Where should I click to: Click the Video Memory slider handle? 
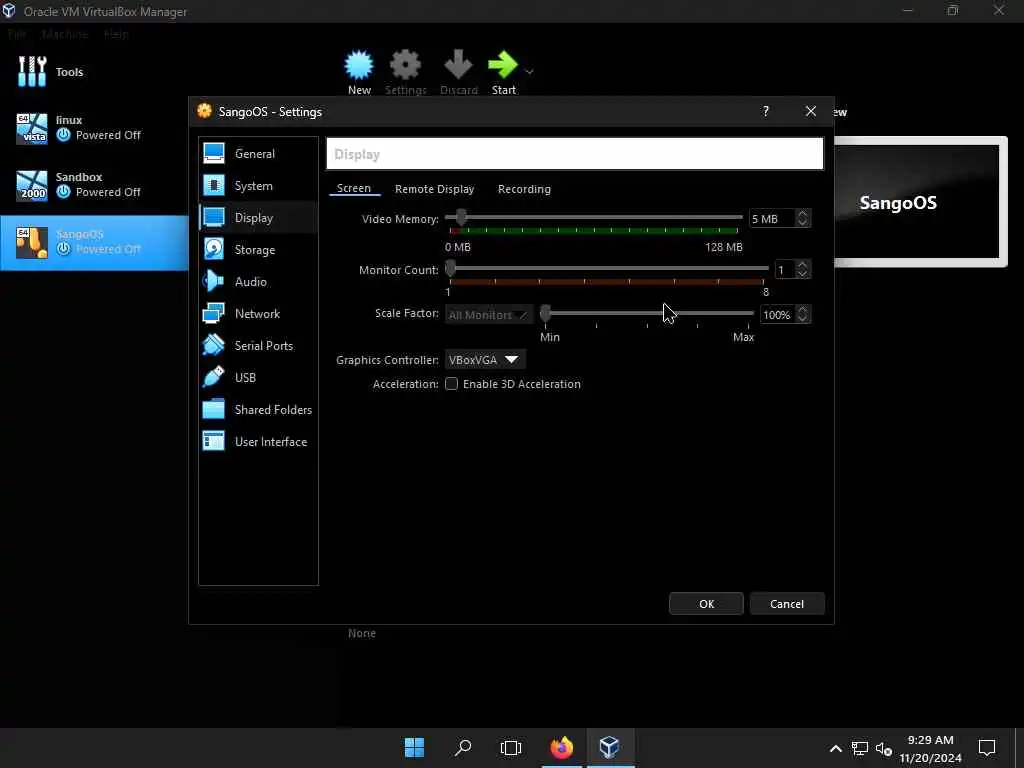462,217
